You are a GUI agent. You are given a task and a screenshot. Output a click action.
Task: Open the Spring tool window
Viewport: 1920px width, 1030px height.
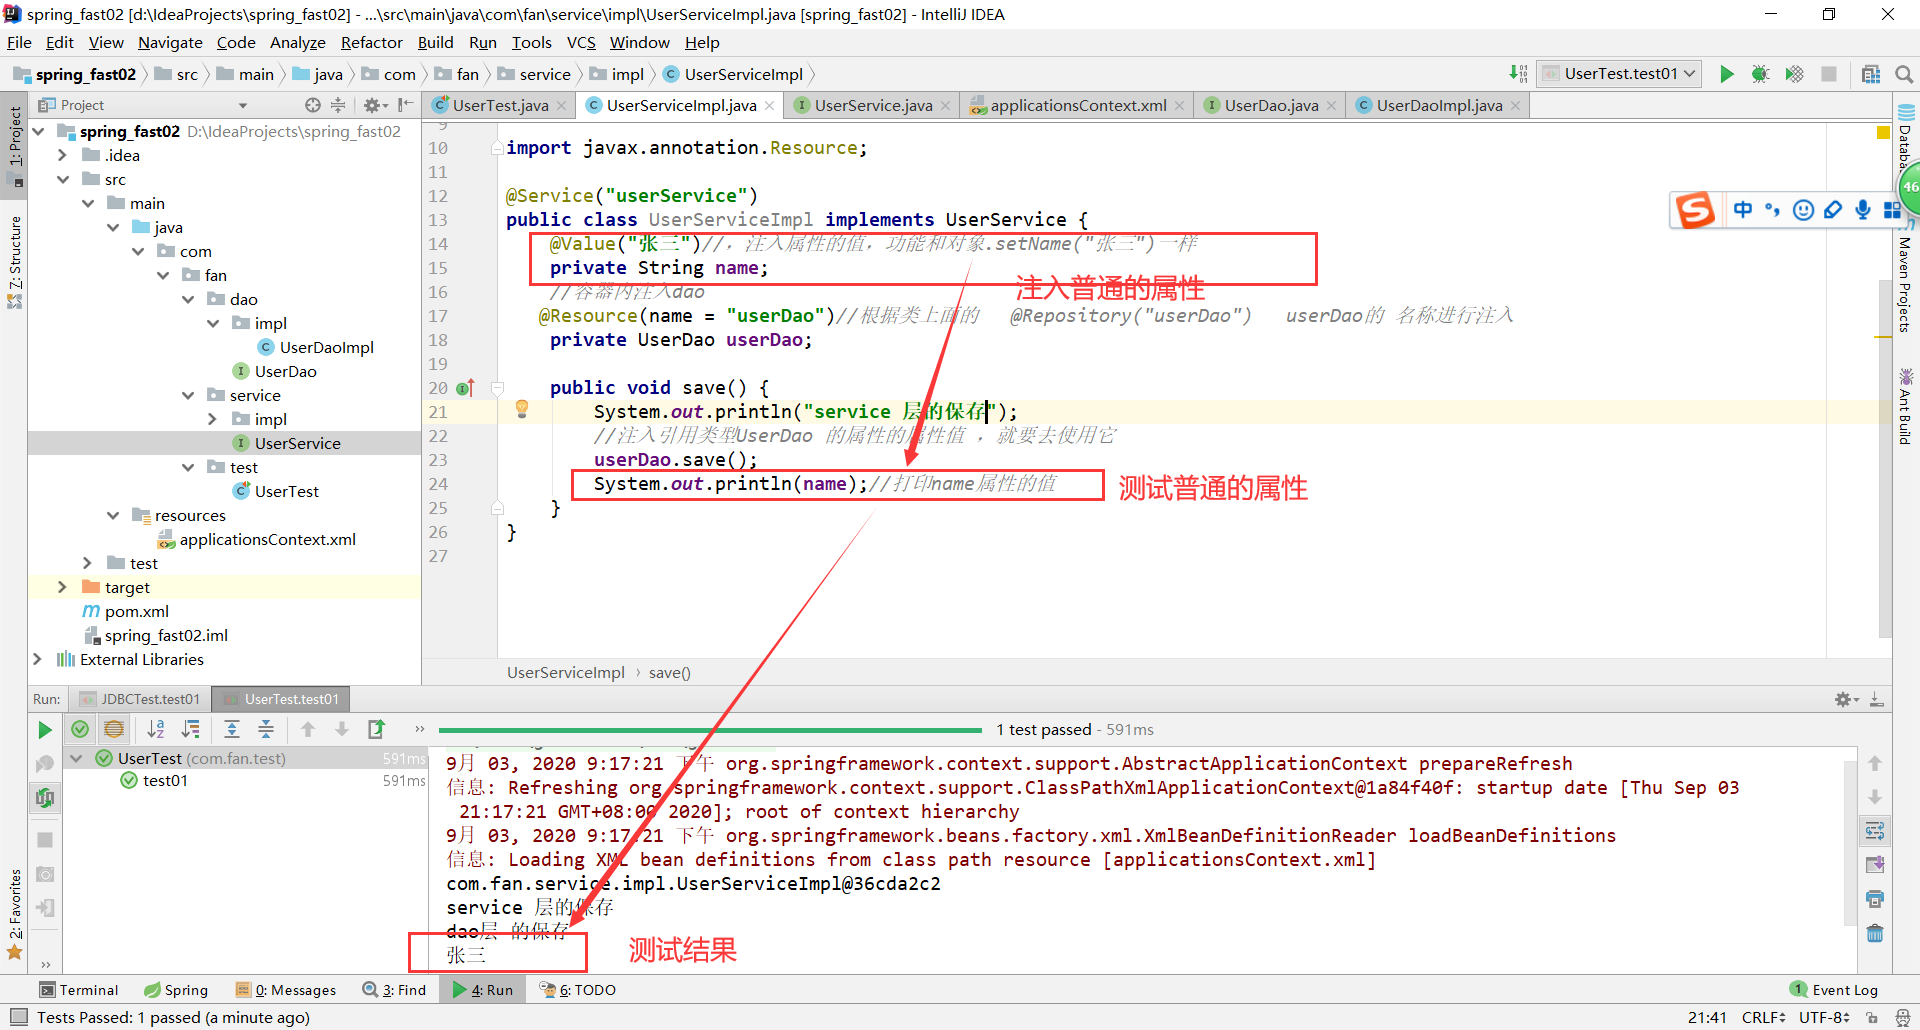(176, 990)
